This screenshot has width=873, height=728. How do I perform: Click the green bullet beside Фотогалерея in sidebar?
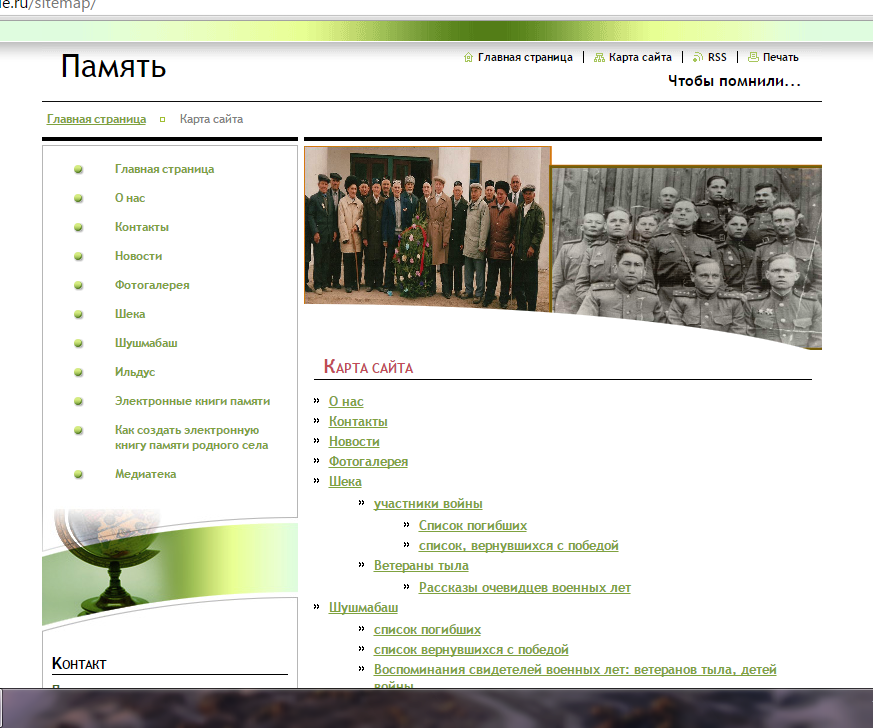click(78, 285)
